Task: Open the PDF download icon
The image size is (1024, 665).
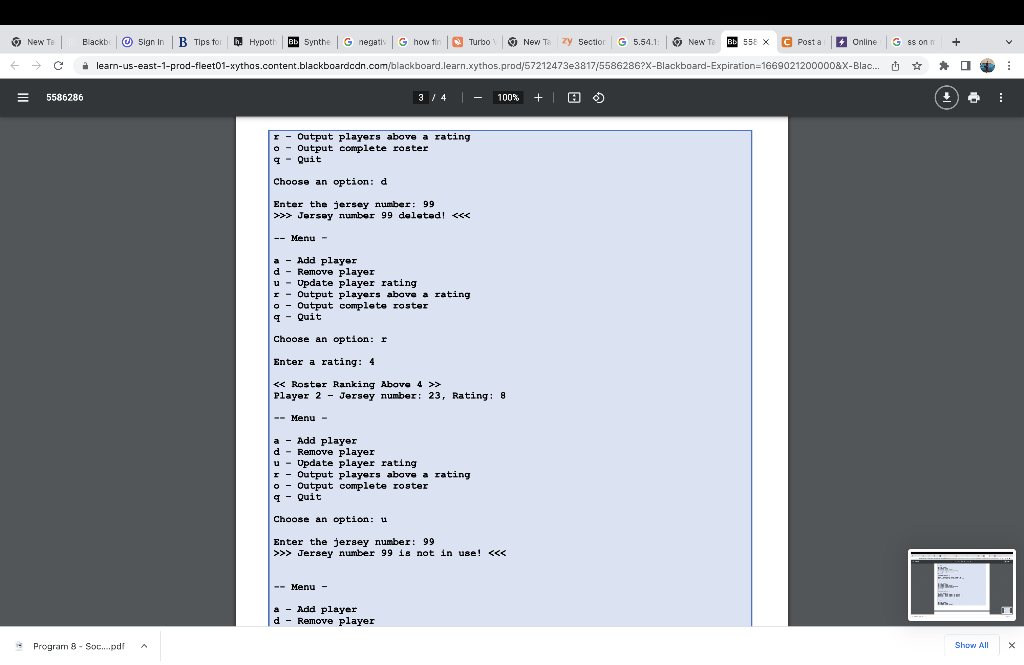Action: (946, 97)
